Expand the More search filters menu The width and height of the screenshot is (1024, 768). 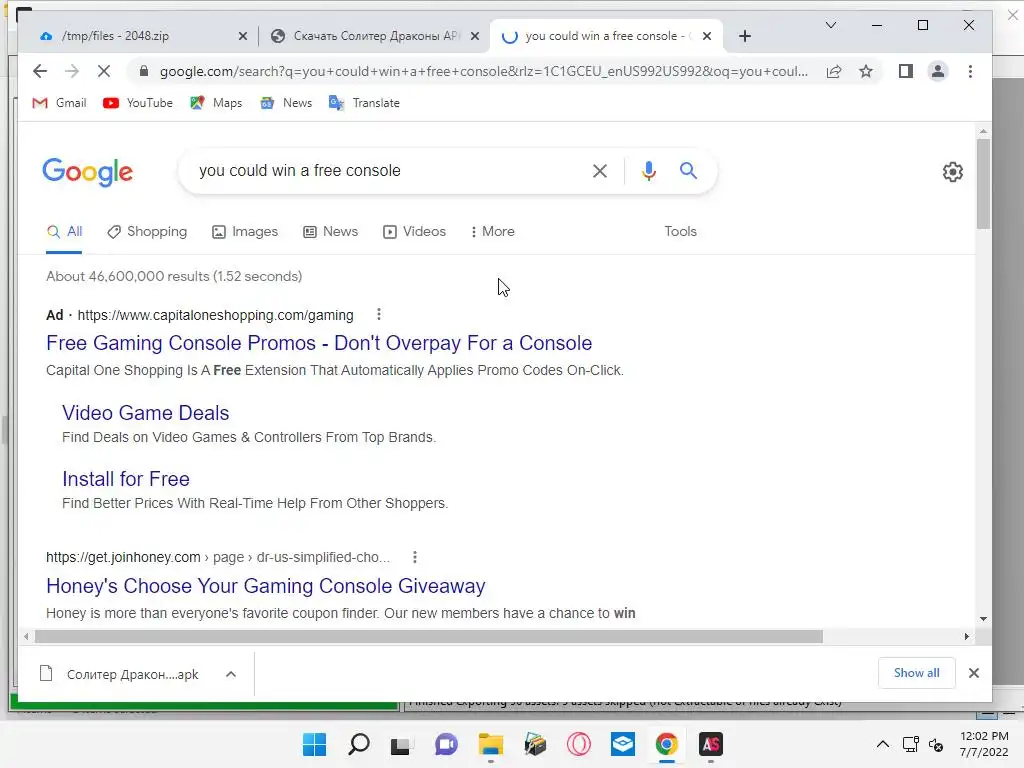492,231
